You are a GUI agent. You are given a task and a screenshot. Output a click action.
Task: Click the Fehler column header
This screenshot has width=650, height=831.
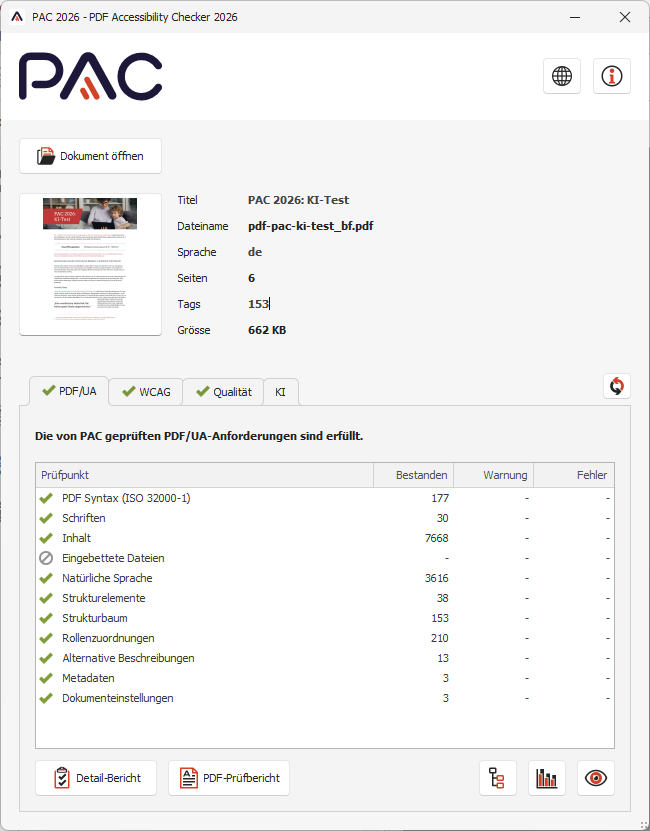click(574, 475)
